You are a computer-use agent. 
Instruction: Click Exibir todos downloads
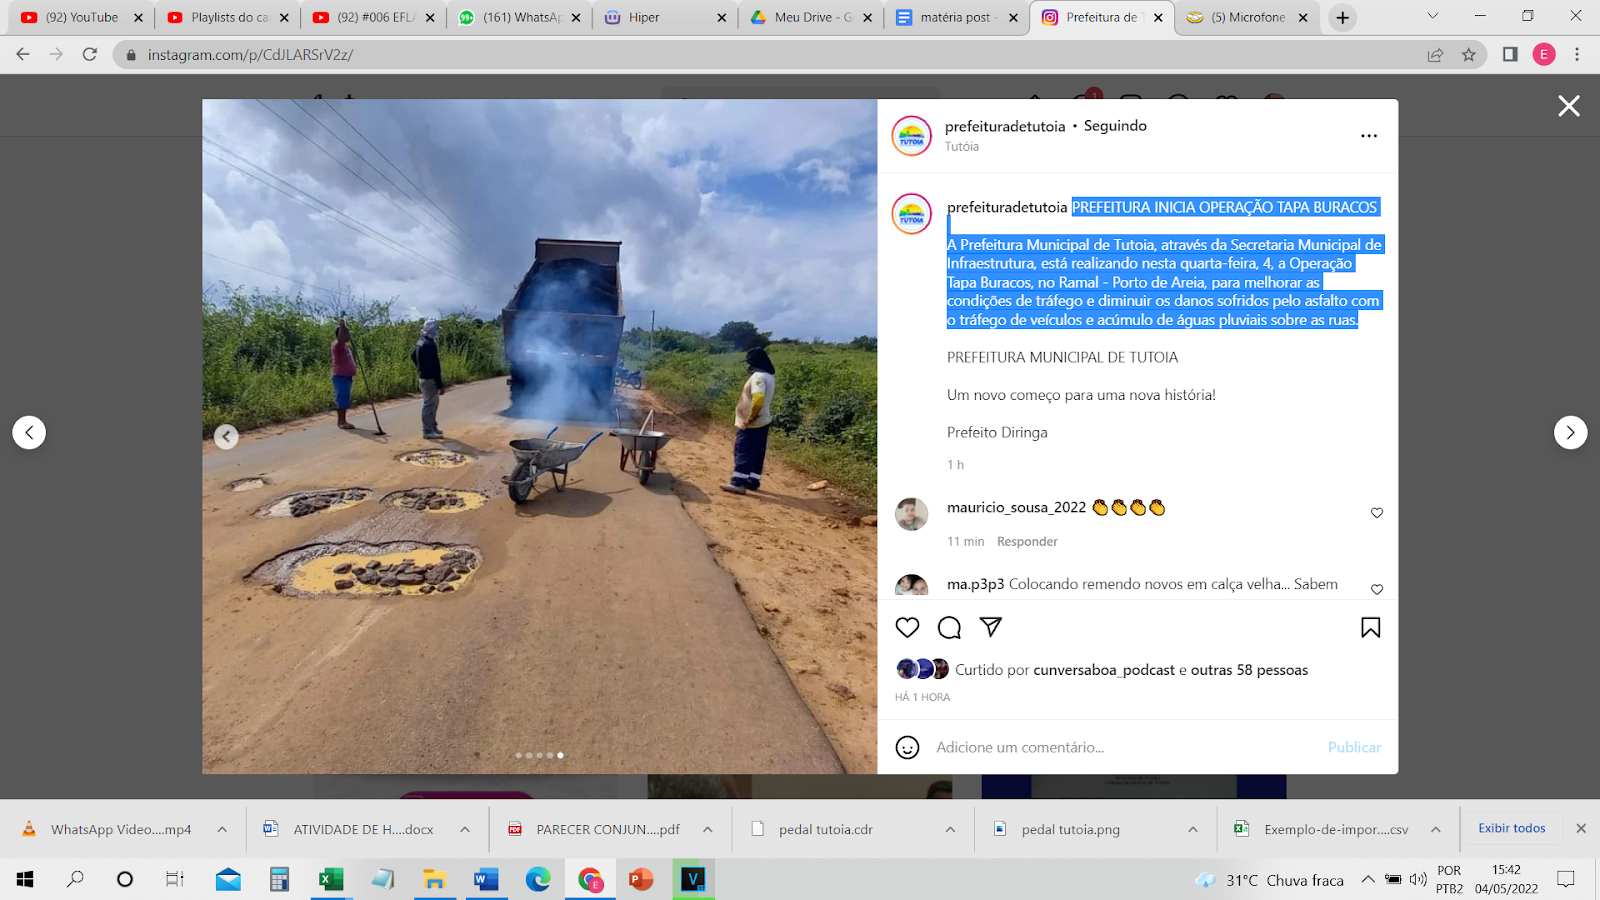(1512, 828)
